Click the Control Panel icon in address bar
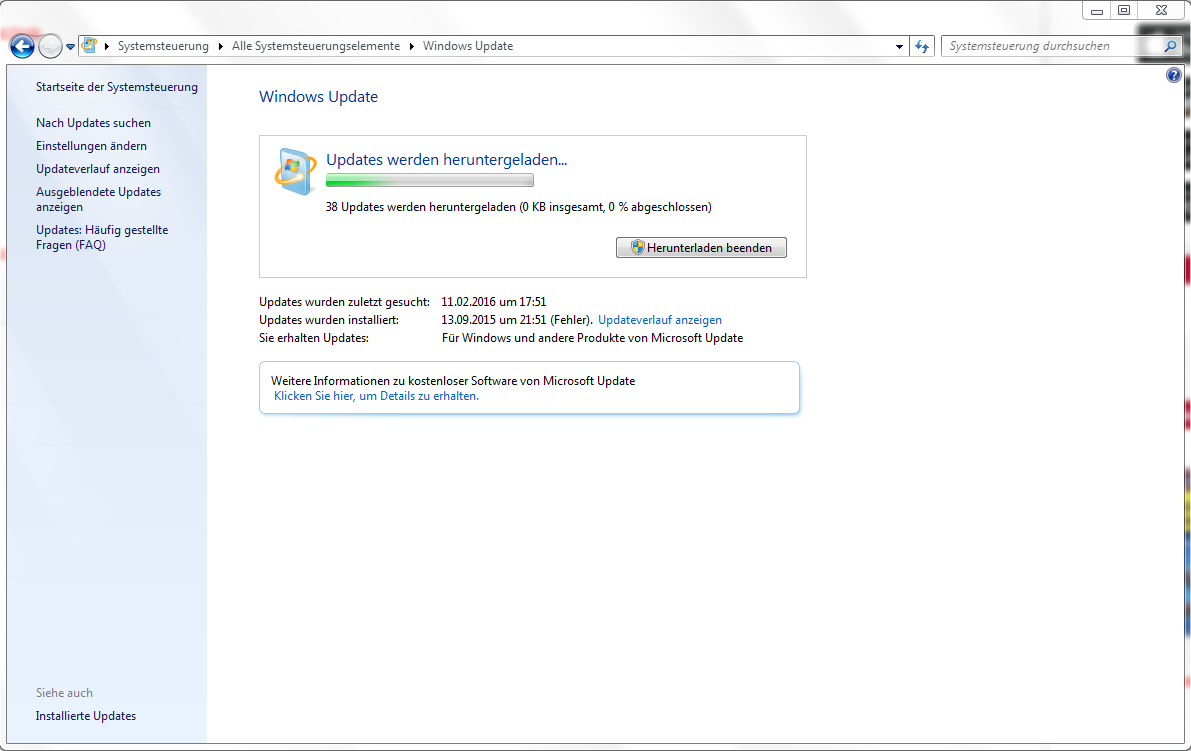The width and height of the screenshot is (1191, 751). click(90, 46)
